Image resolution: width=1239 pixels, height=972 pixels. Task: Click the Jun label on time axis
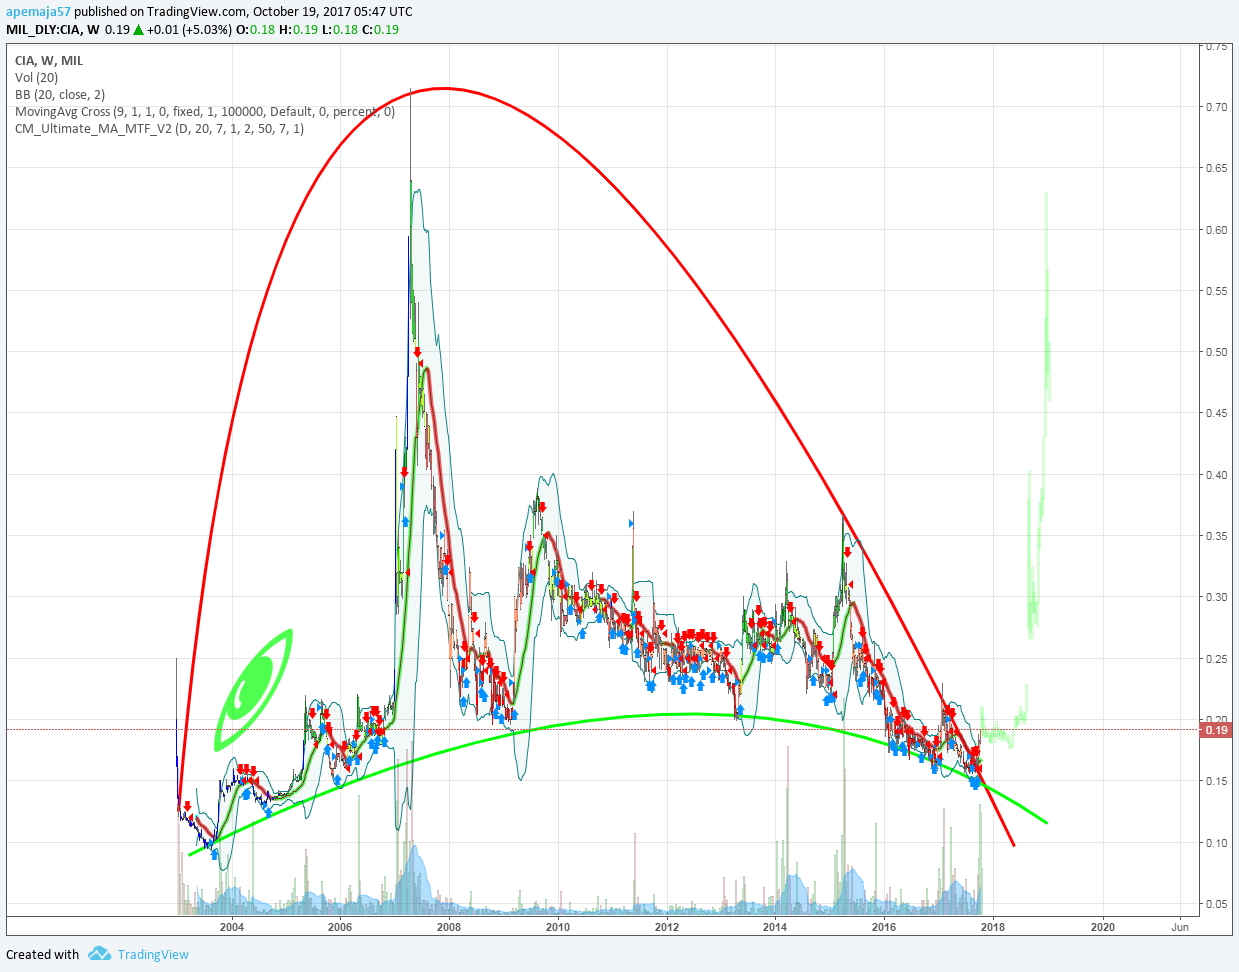[1180, 927]
